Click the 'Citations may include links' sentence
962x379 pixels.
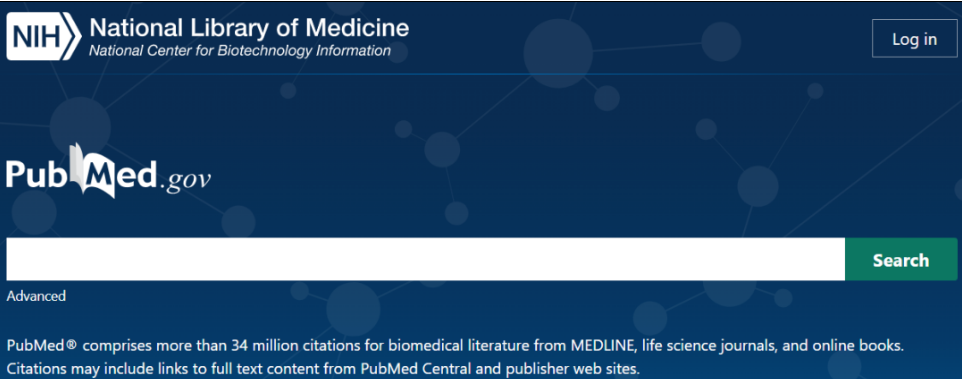coord(323,370)
